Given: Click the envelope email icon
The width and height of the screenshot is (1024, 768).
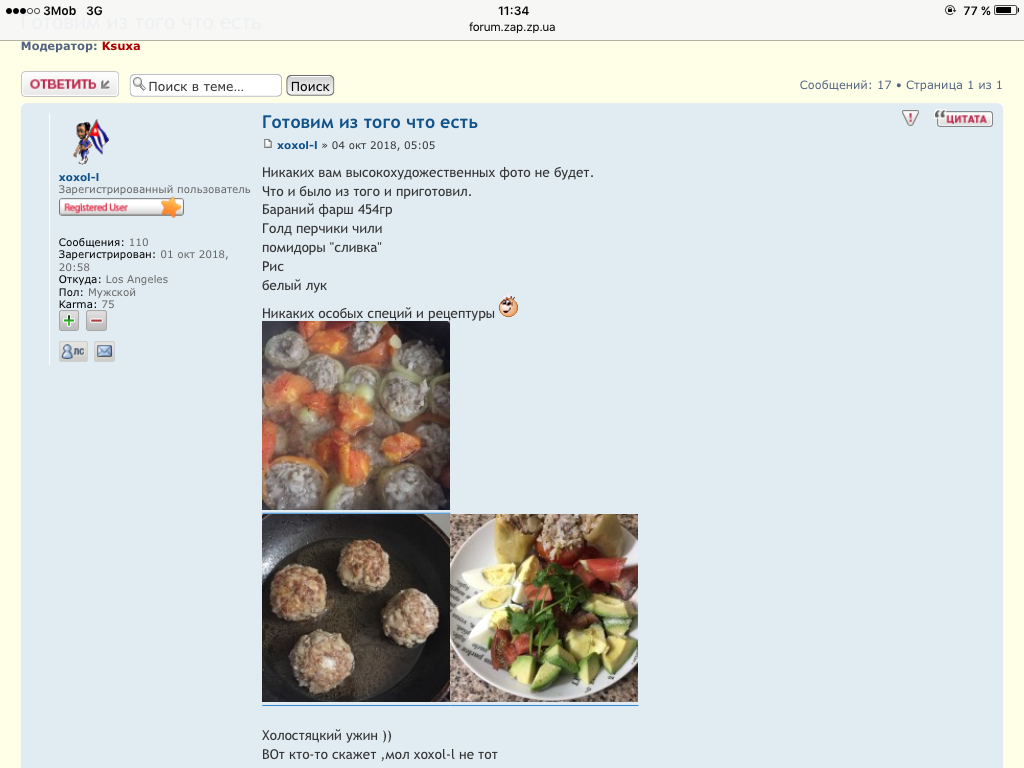Looking at the screenshot, I should tap(104, 351).
